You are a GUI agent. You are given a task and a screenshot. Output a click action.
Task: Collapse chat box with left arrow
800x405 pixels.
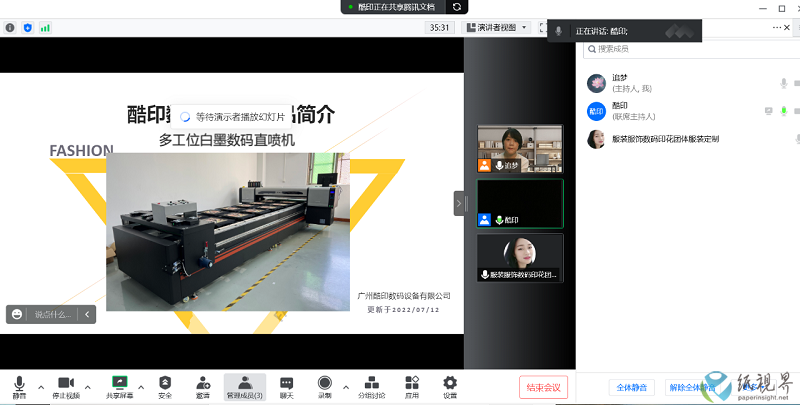[87, 314]
